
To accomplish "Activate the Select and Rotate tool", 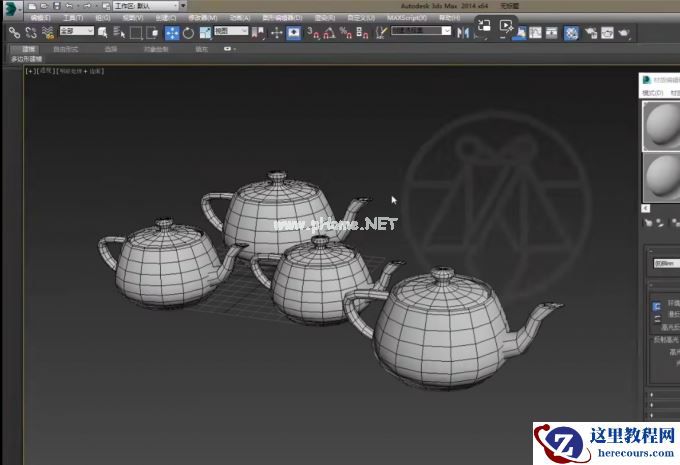I will click(188, 33).
